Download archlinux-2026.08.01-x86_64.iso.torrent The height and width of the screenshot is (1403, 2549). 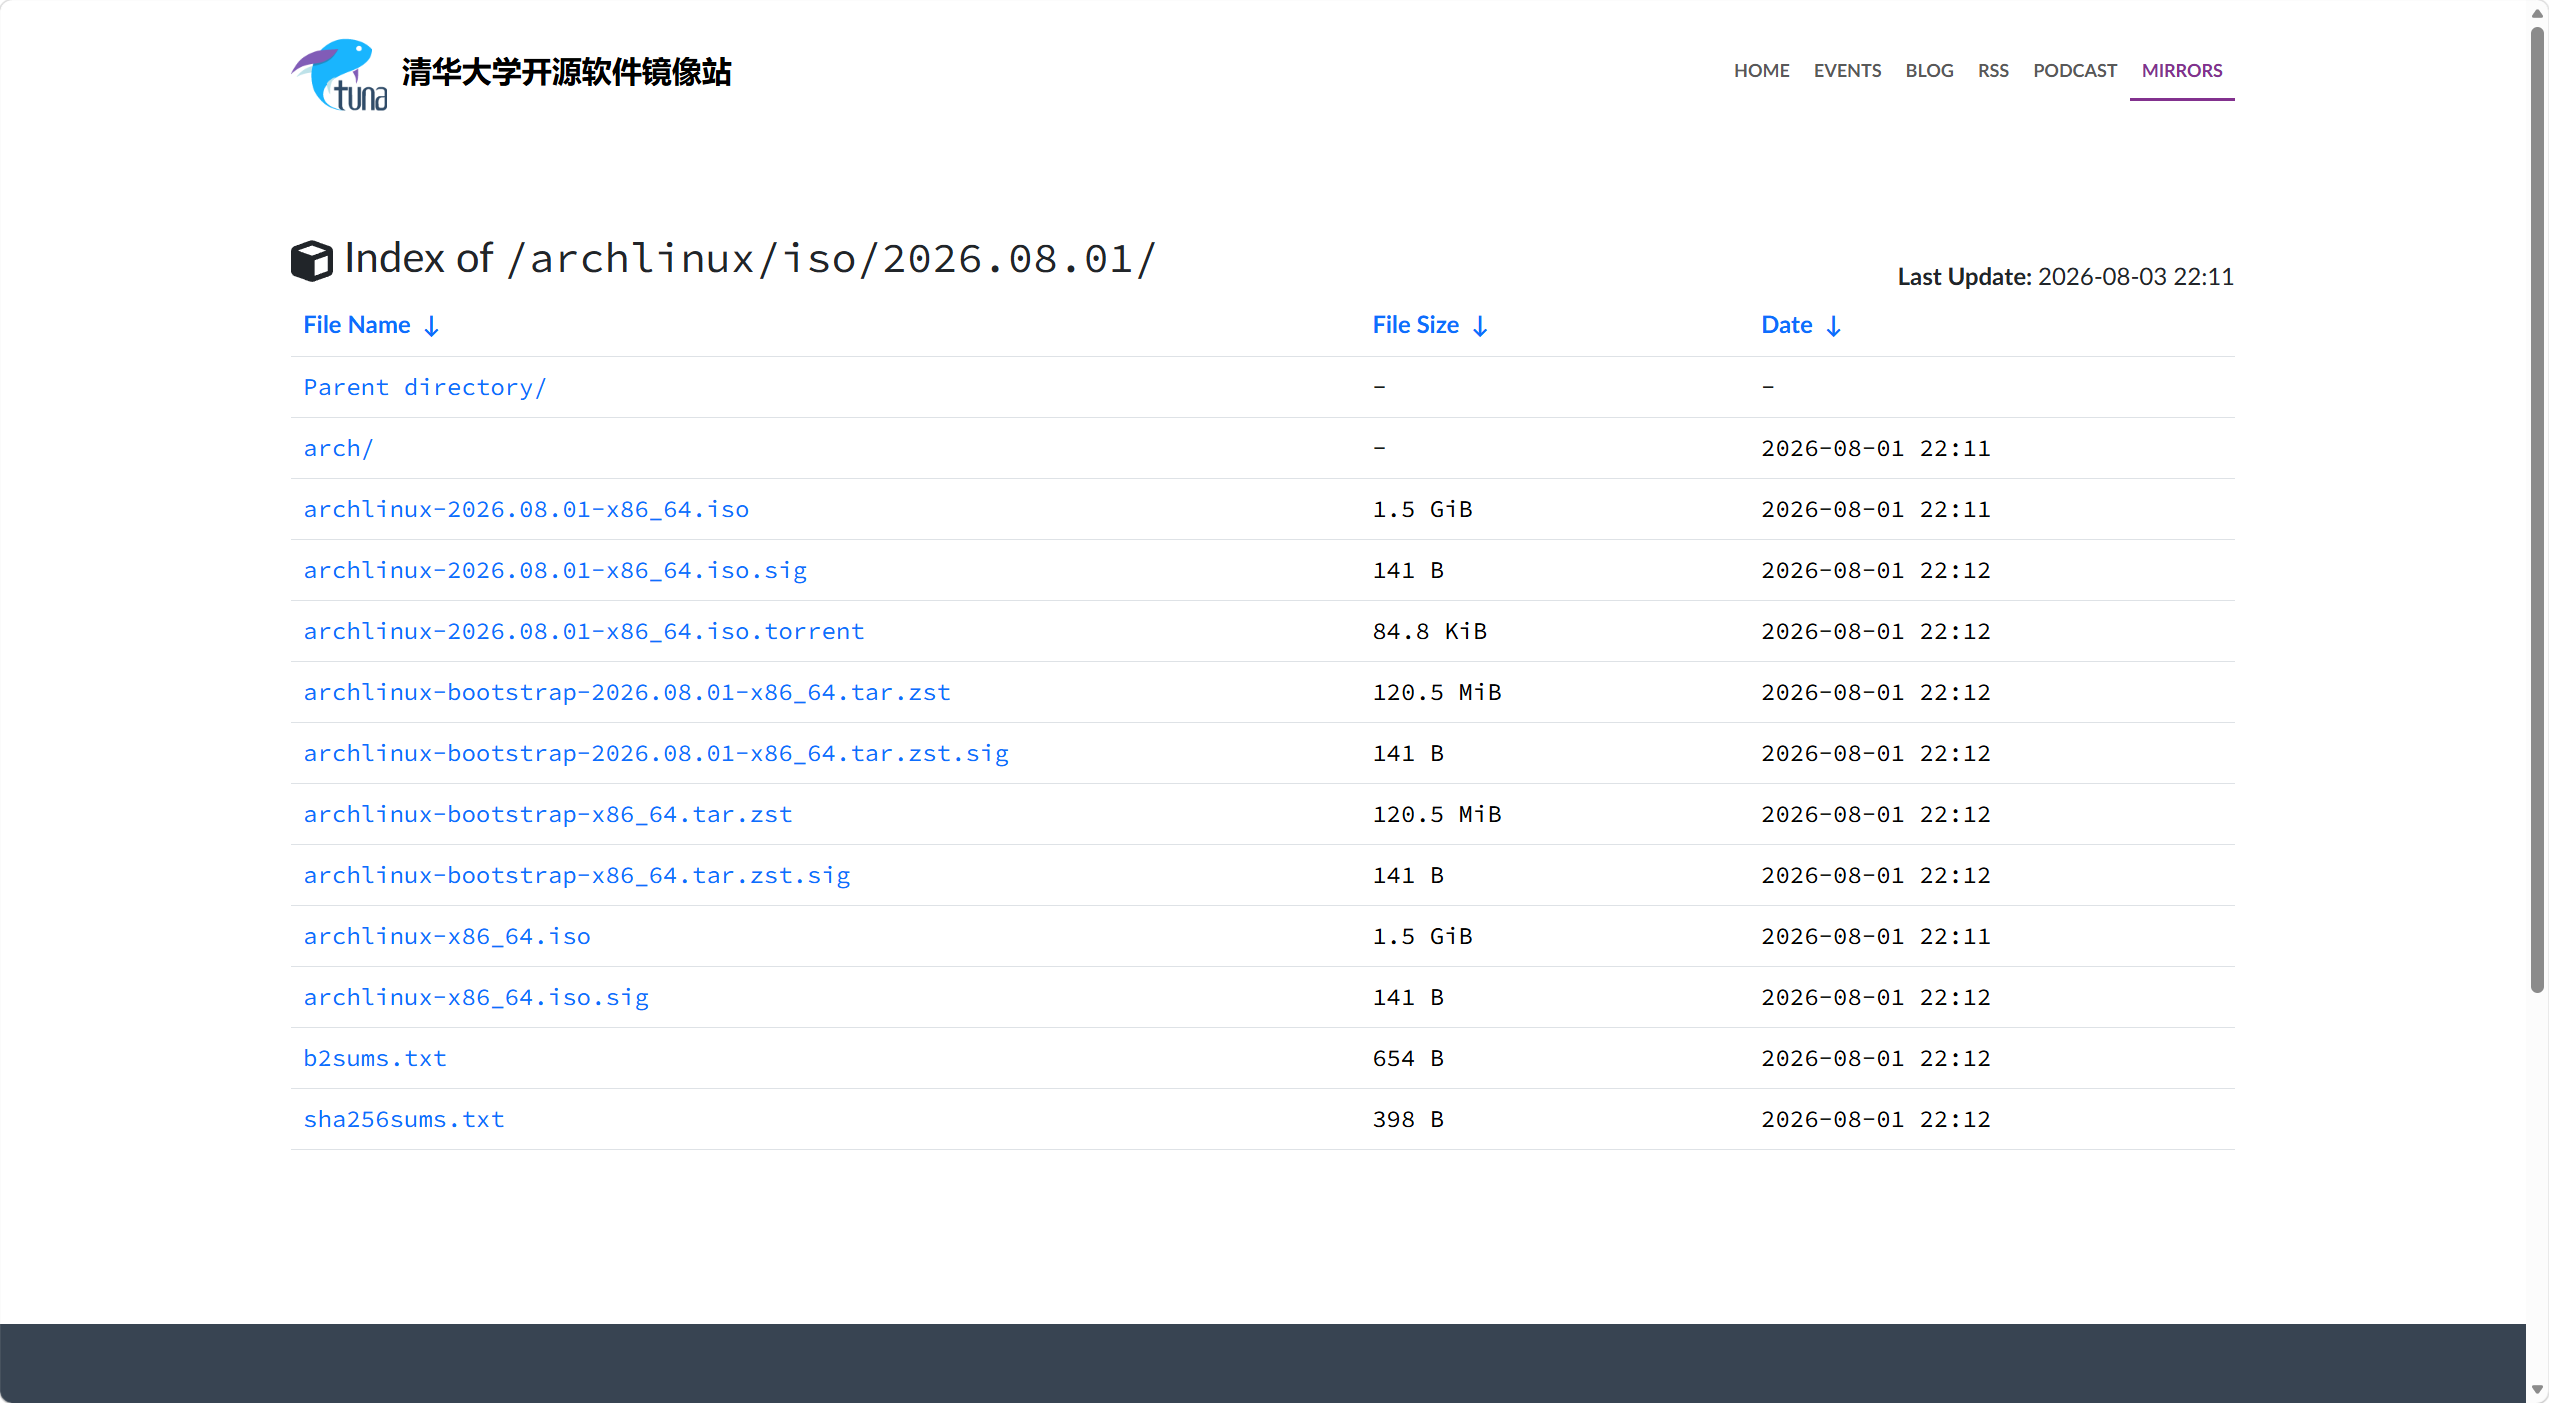584,631
